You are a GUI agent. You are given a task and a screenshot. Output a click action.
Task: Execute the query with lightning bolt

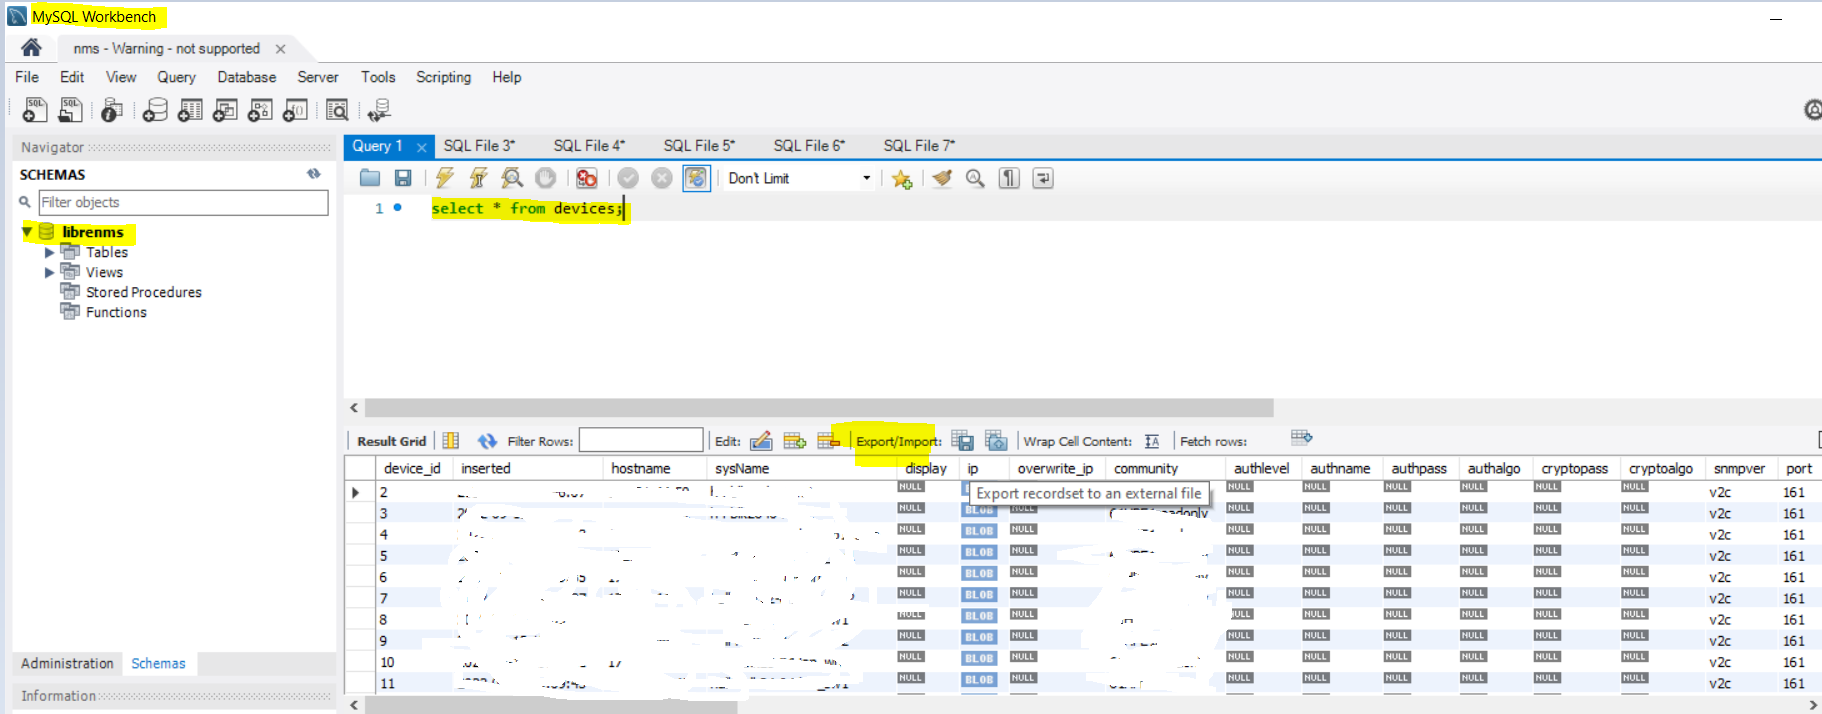coord(445,178)
